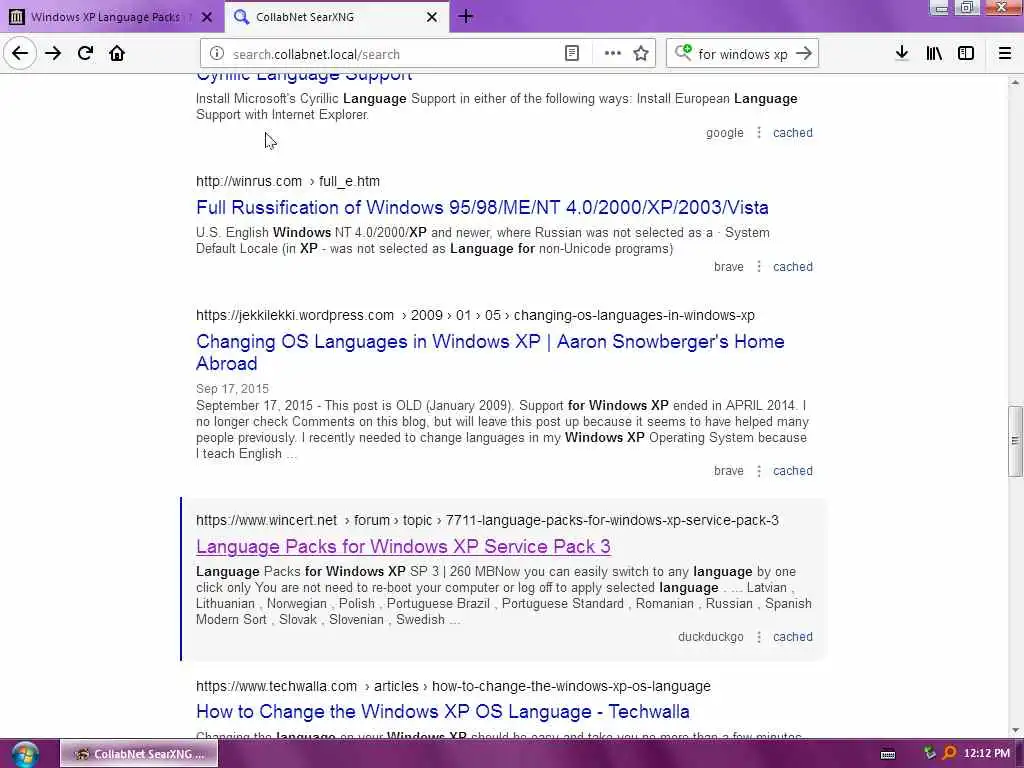This screenshot has height=768, width=1024.
Task: Go forward to the next page
Action: tap(53, 54)
